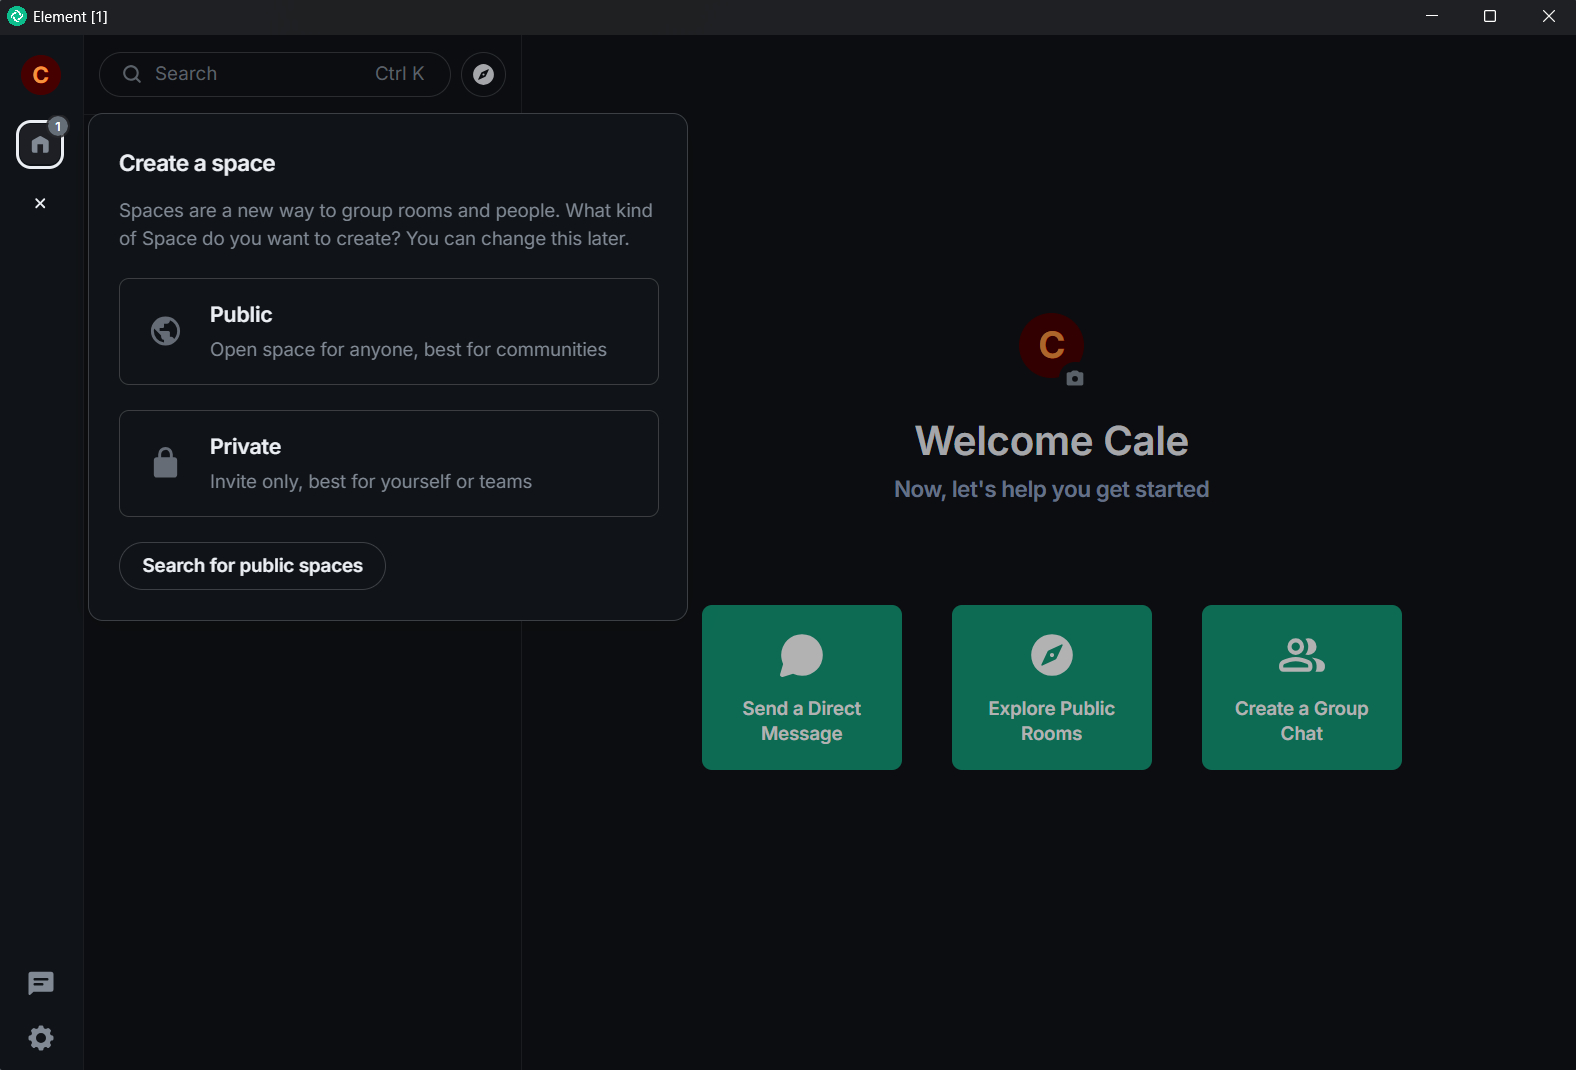
Task: Choose the Public space option
Action: tap(389, 331)
